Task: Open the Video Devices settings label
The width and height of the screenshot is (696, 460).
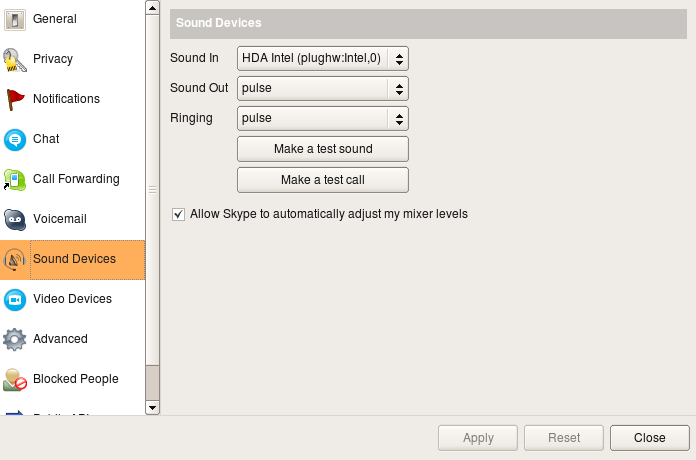Action: tap(72, 299)
